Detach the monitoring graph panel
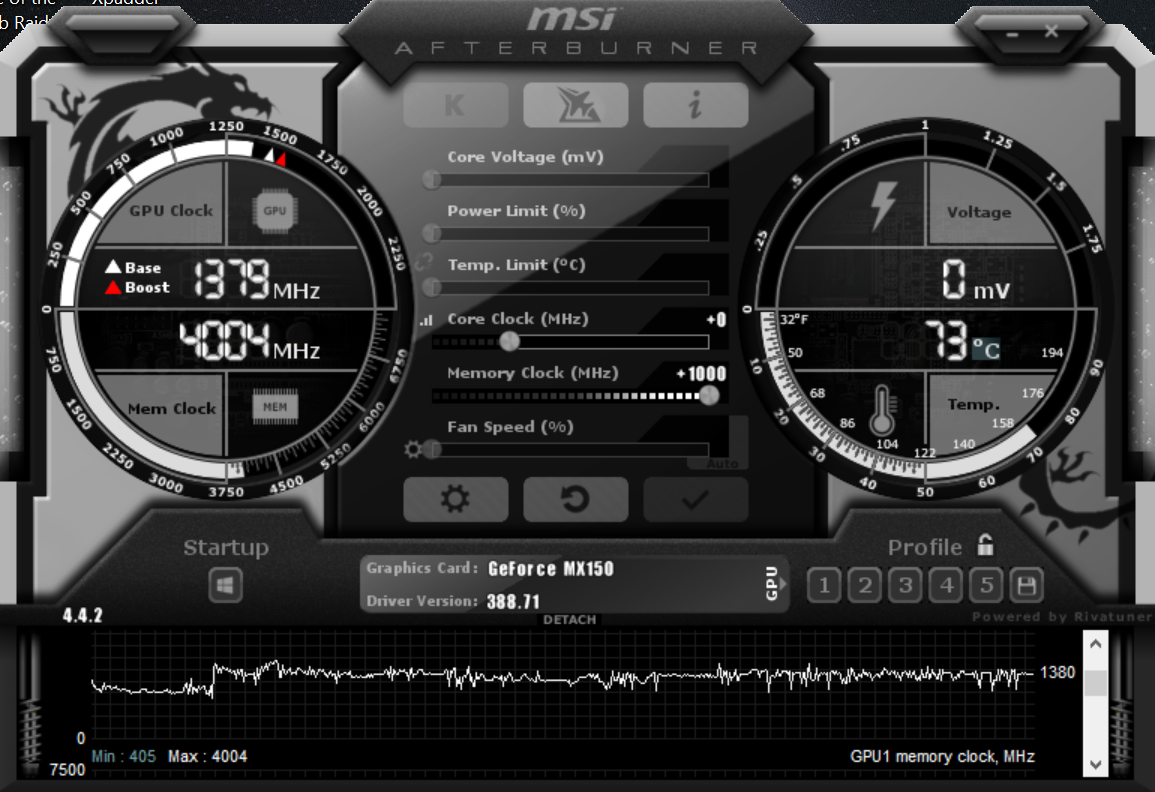 point(569,620)
